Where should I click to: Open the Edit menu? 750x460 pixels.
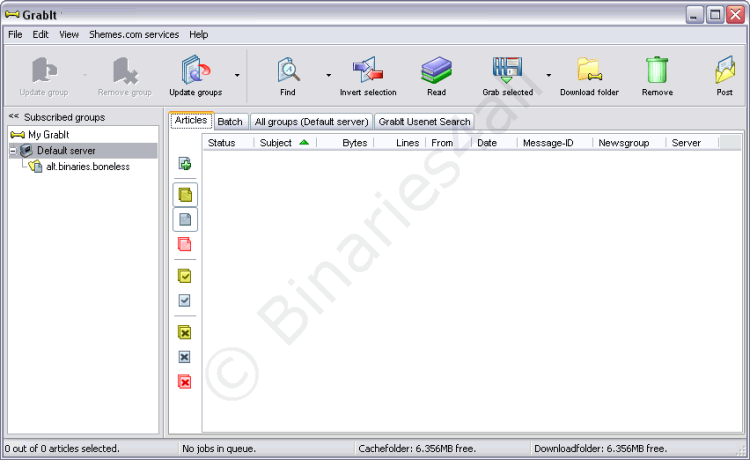click(41, 34)
